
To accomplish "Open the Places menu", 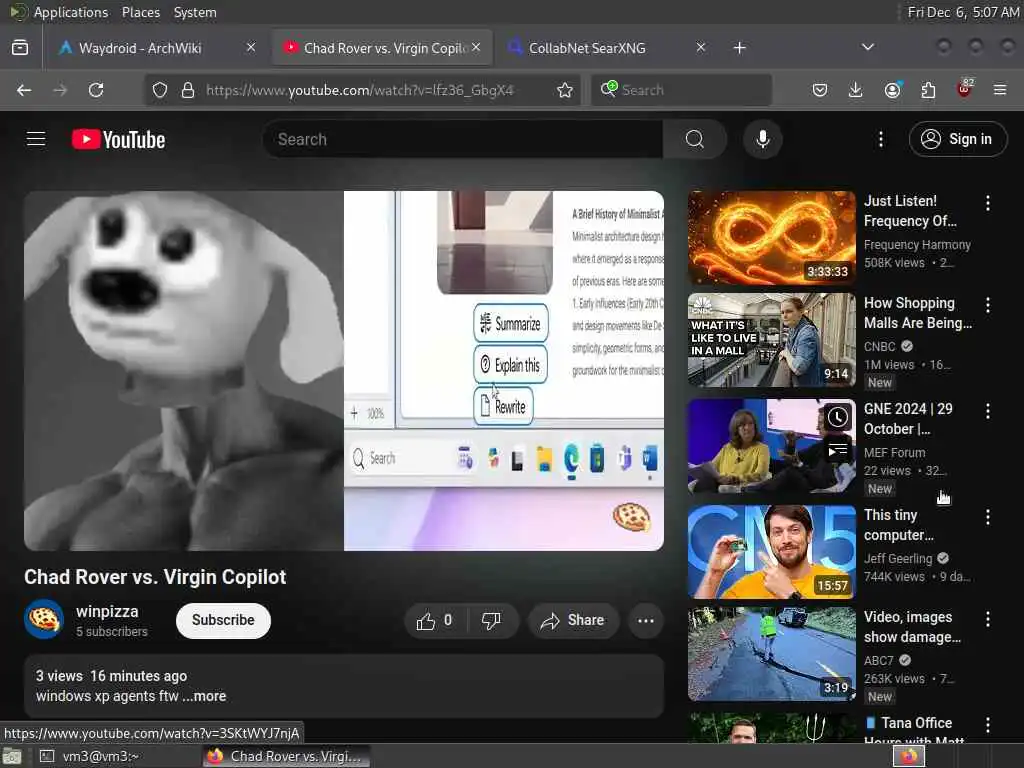I will (x=140, y=12).
